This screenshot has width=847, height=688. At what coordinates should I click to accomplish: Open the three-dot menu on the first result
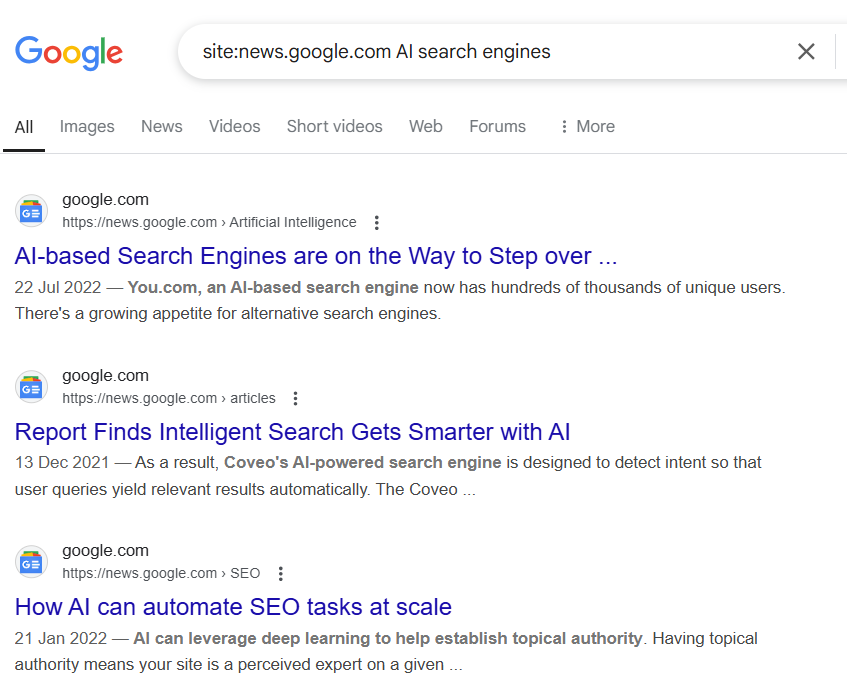(376, 222)
